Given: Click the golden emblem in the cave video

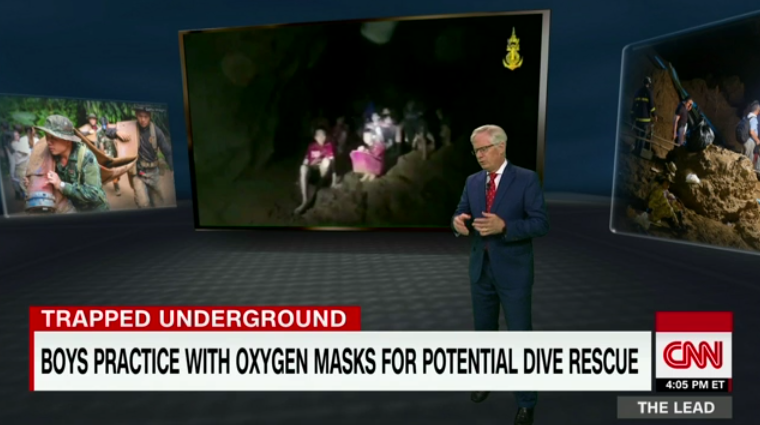Looking at the screenshot, I should (513, 49).
